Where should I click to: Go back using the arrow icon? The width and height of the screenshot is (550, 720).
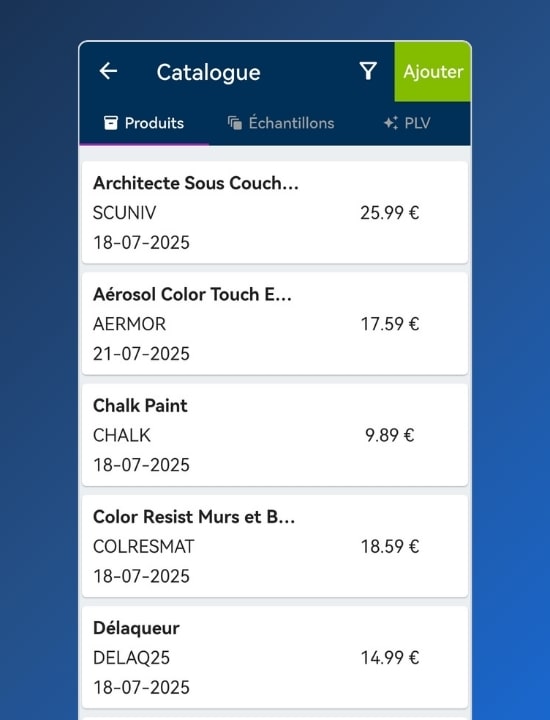tap(108, 71)
